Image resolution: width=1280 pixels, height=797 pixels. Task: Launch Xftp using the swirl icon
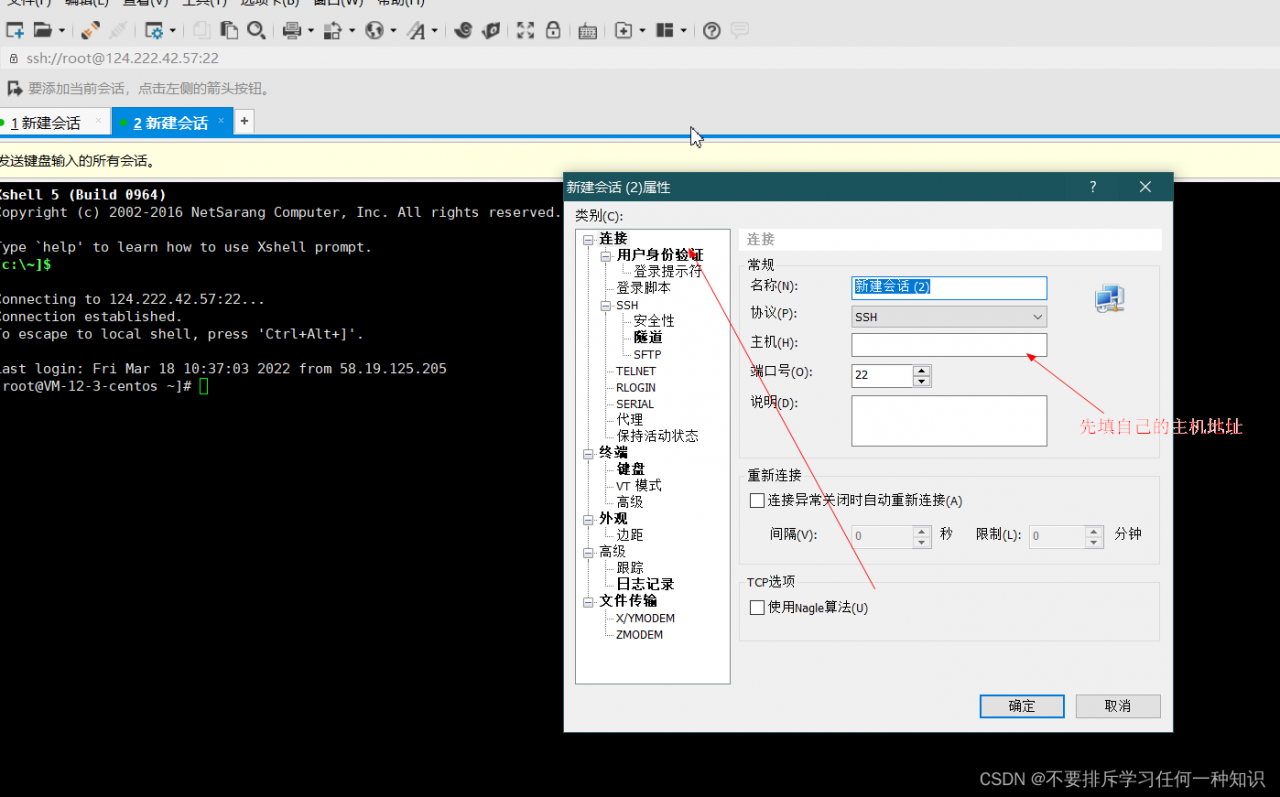(x=463, y=31)
